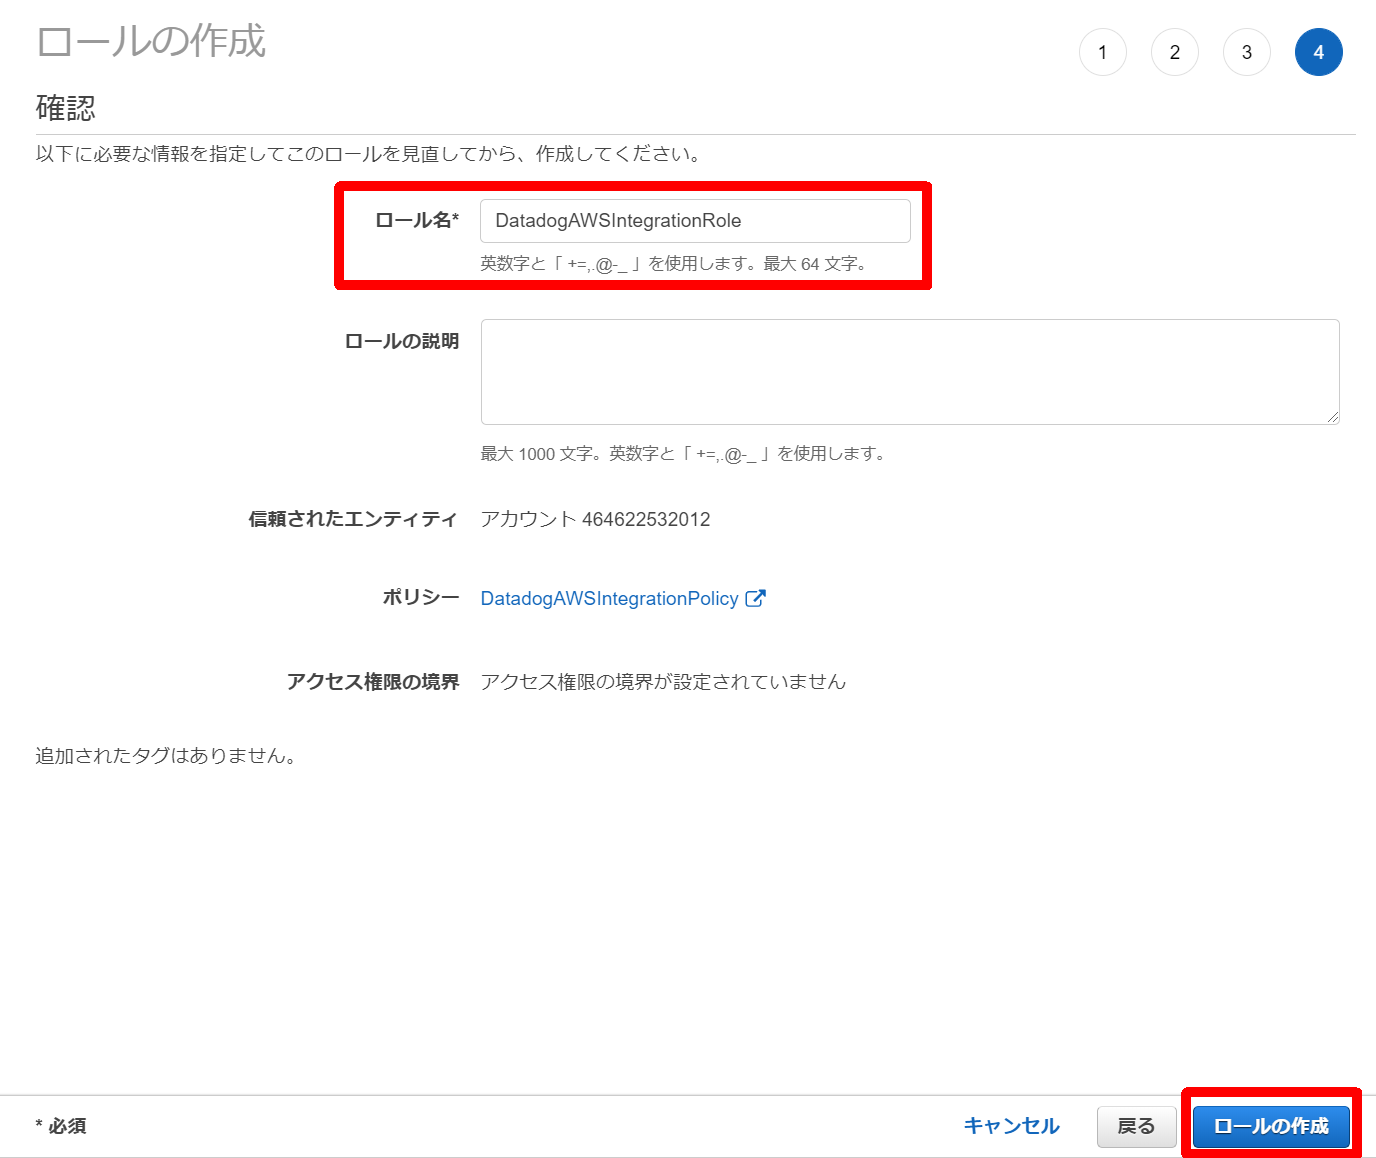Image resolution: width=1376 pixels, height=1158 pixels.
Task: Create the role with ロールの作成 button
Action: point(1271,1126)
